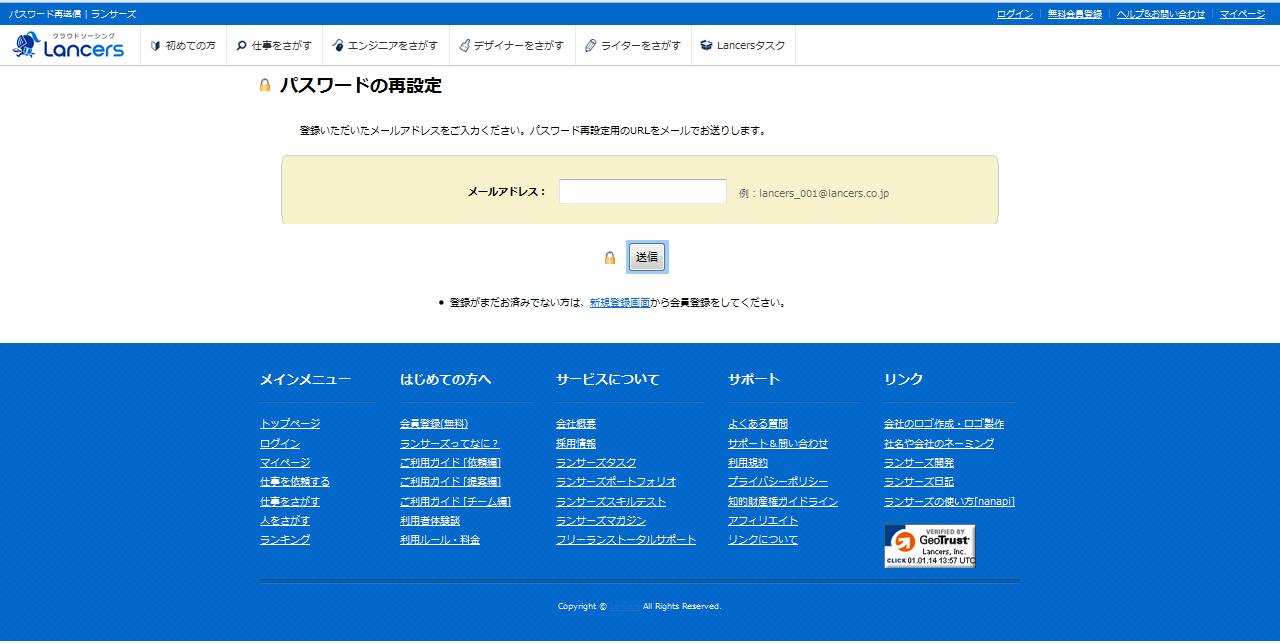The height and width of the screenshot is (643, 1280).
Task: Open ヘルプ&お問い合わせ in the header
Action: tap(1161, 14)
